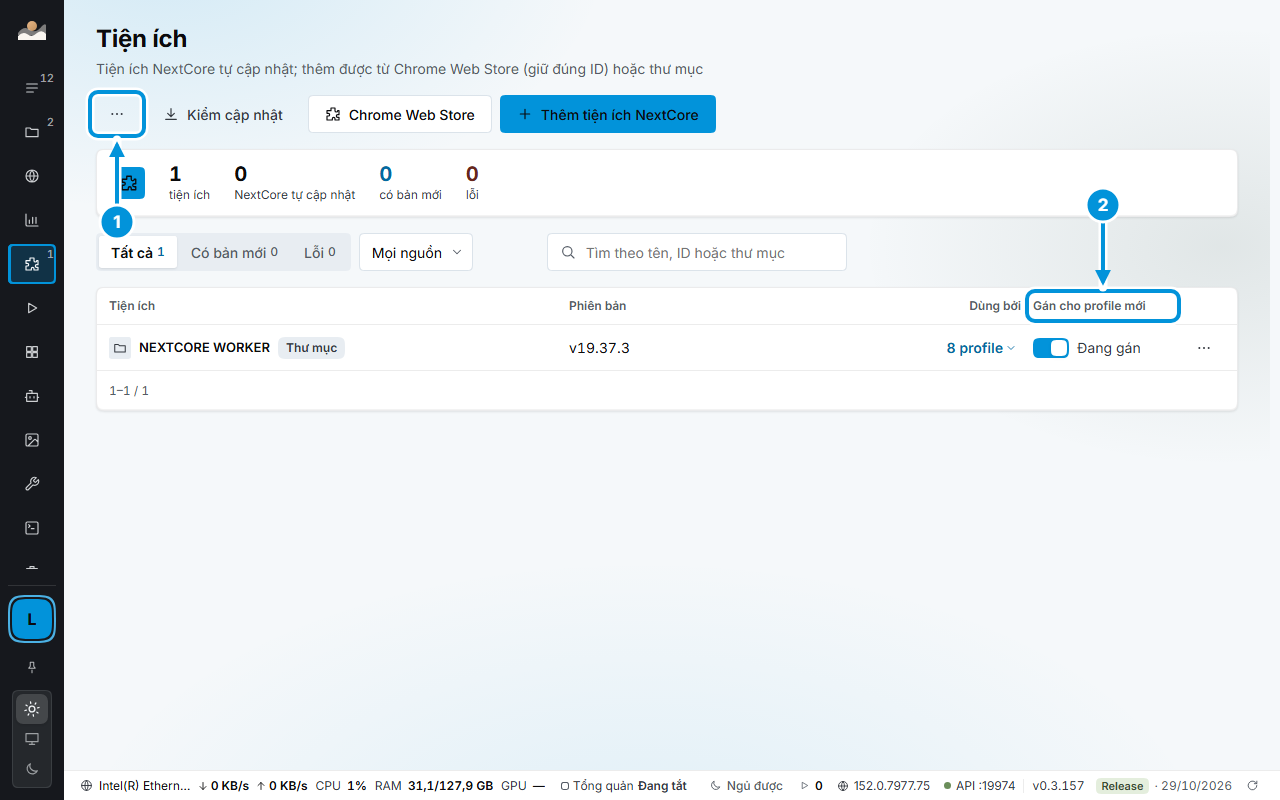The width and height of the screenshot is (1280, 800).
Task: Open the robot icon in sidebar
Action: point(32,396)
